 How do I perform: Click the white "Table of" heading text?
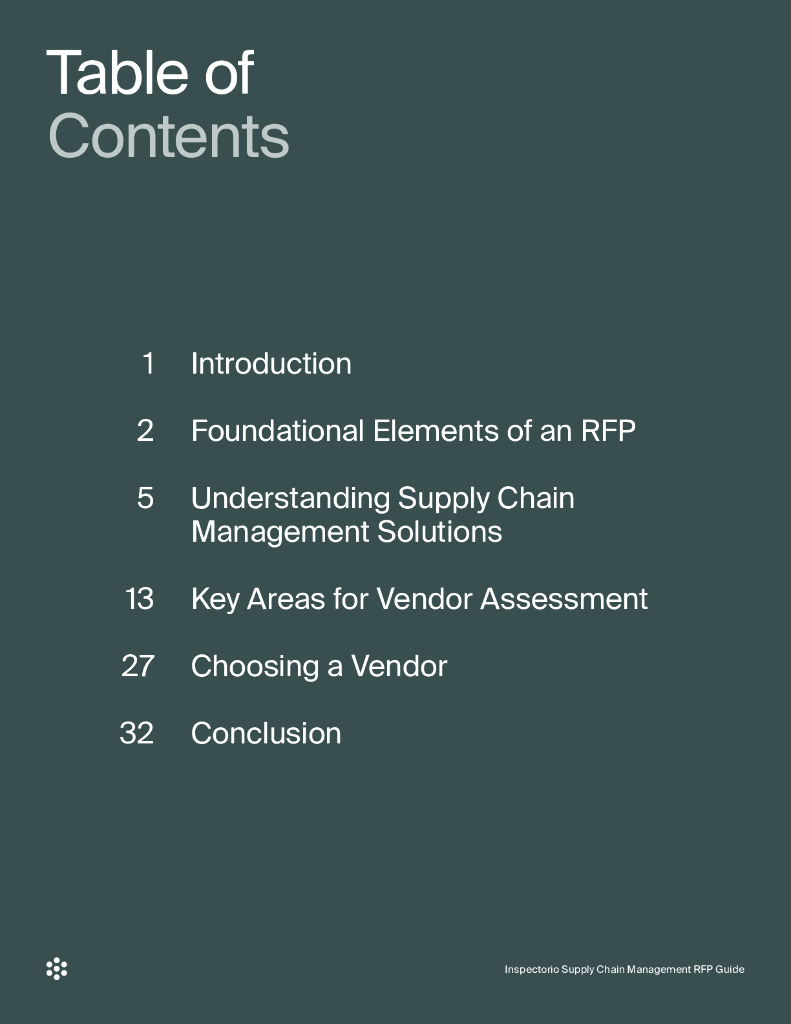point(150,73)
